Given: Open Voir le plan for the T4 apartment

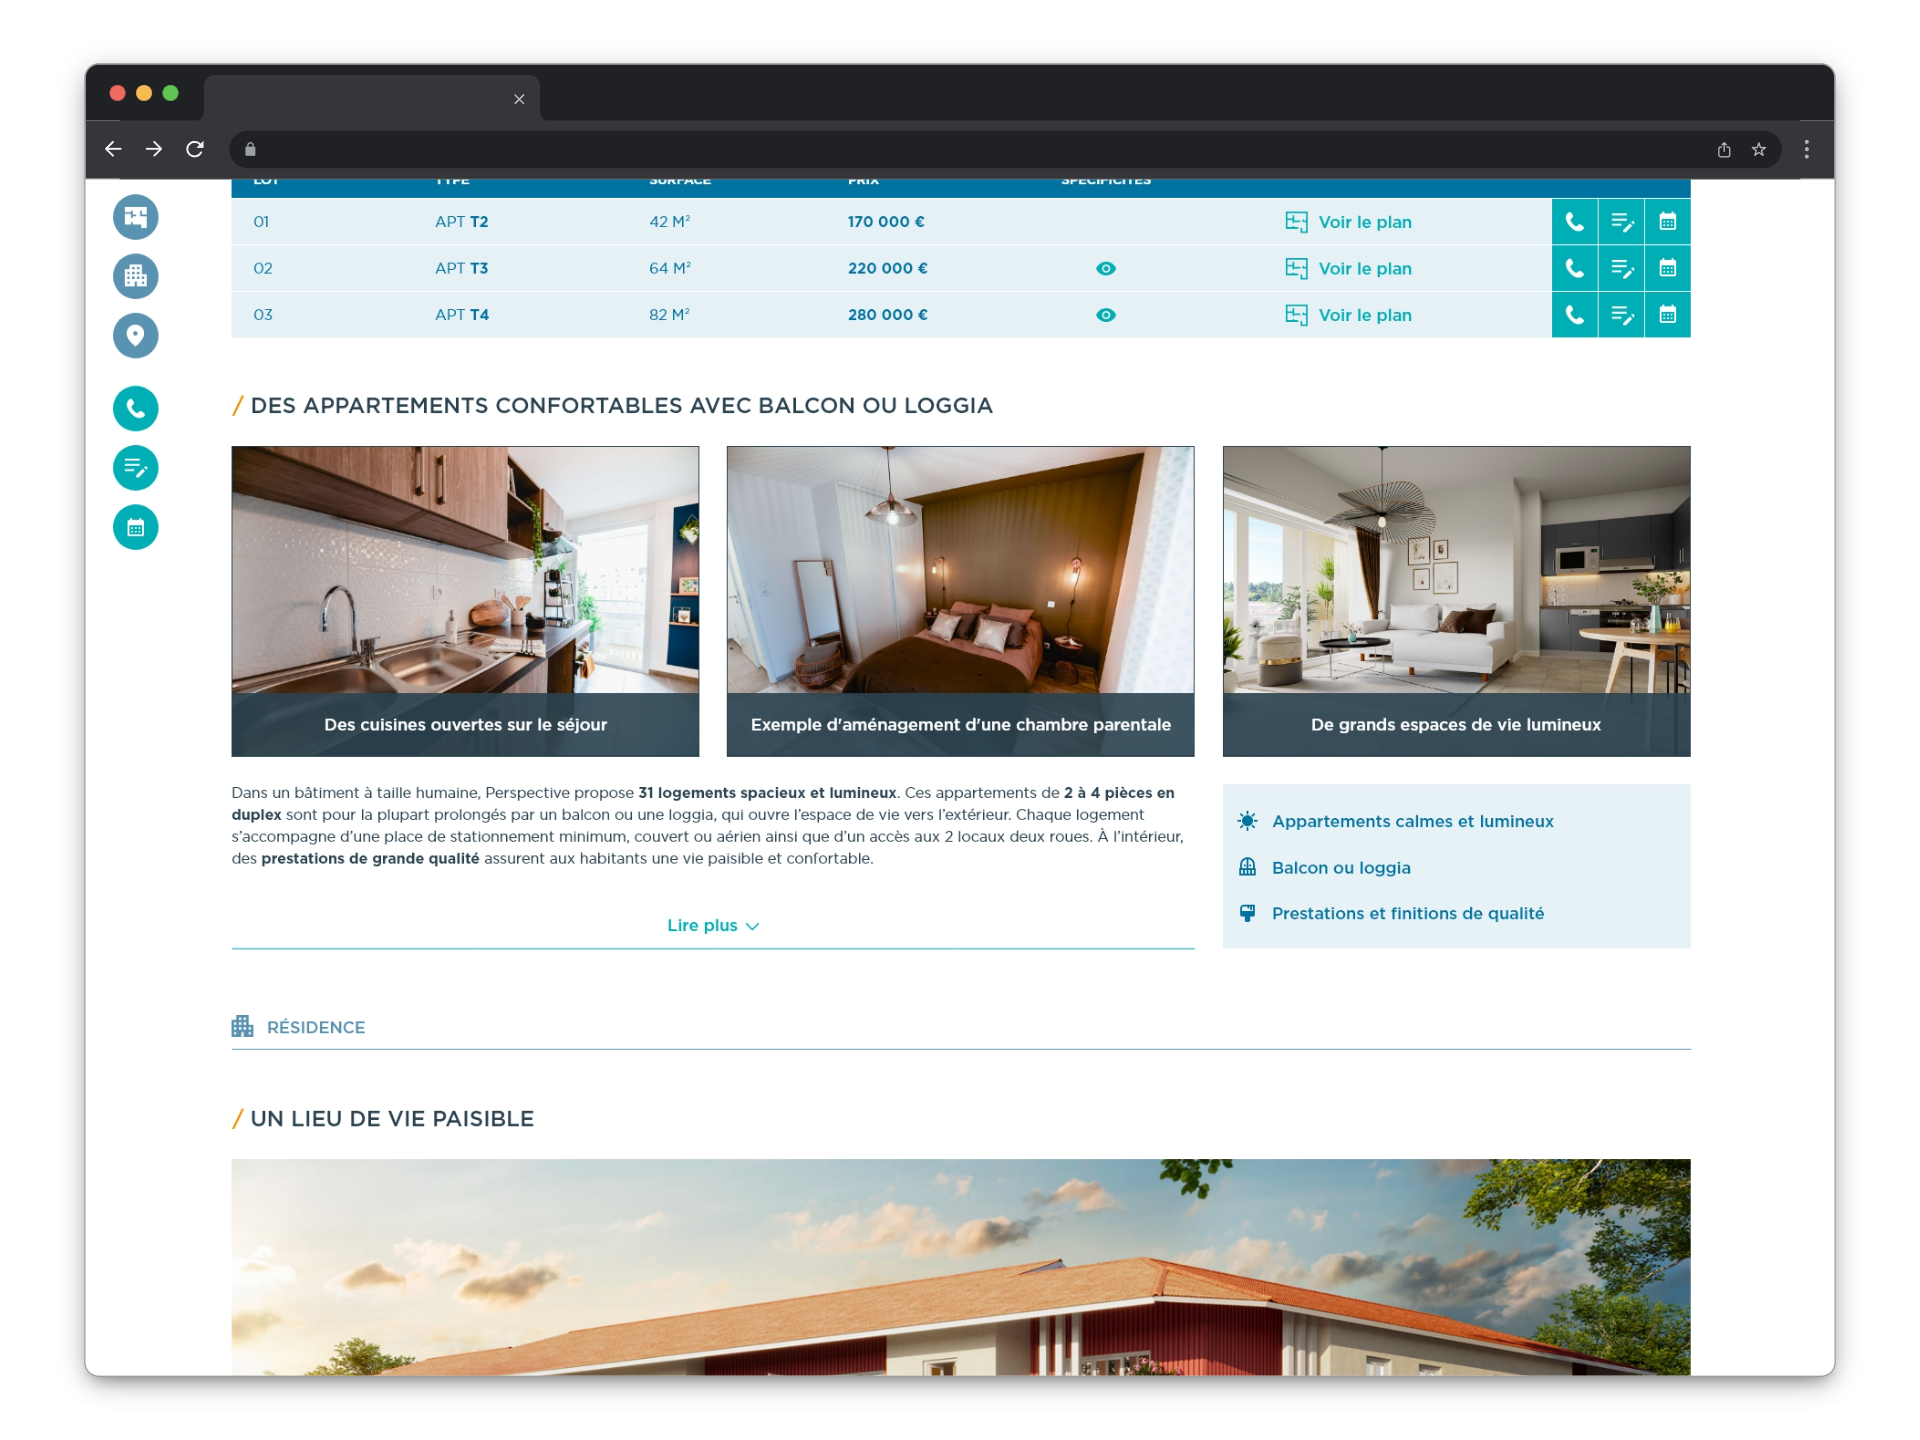Looking at the screenshot, I should pyautogui.click(x=1349, y=315).
